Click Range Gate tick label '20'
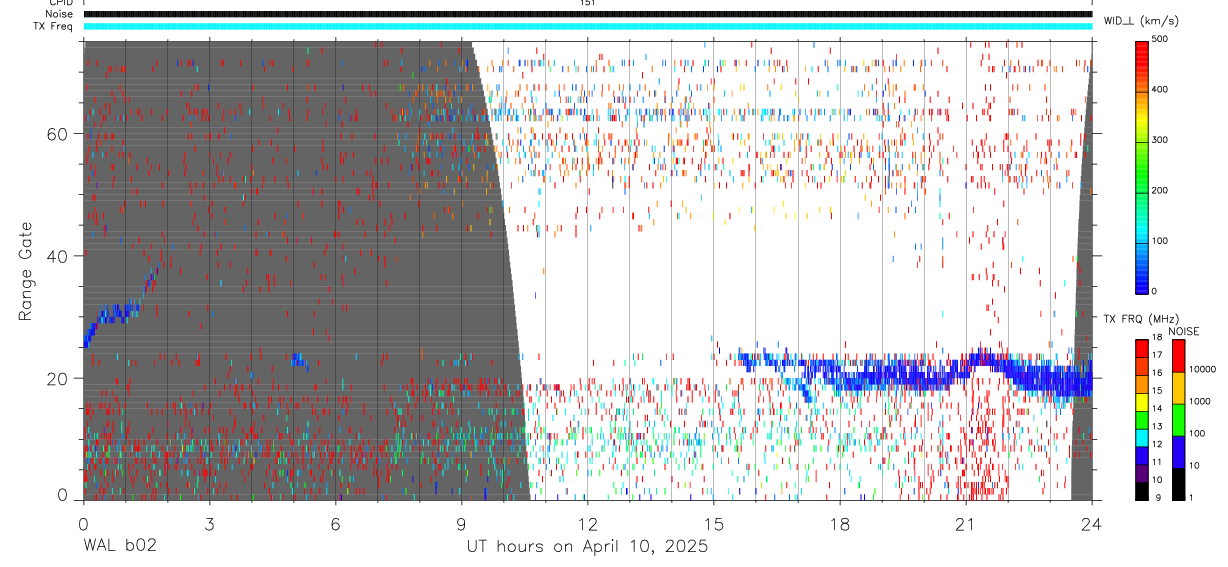Viewport: 1228px width, 567px height. [x=58, y=378]
